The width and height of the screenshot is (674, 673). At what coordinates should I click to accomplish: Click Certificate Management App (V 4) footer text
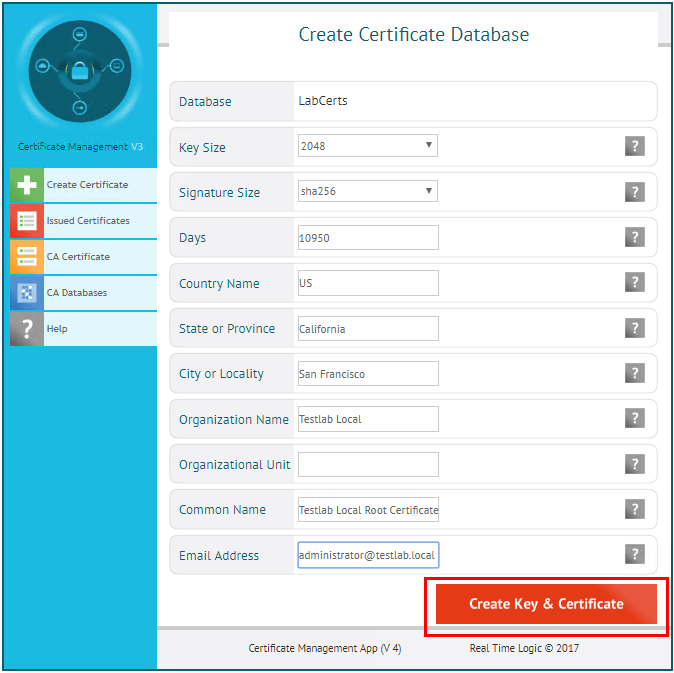click(325, 648)
